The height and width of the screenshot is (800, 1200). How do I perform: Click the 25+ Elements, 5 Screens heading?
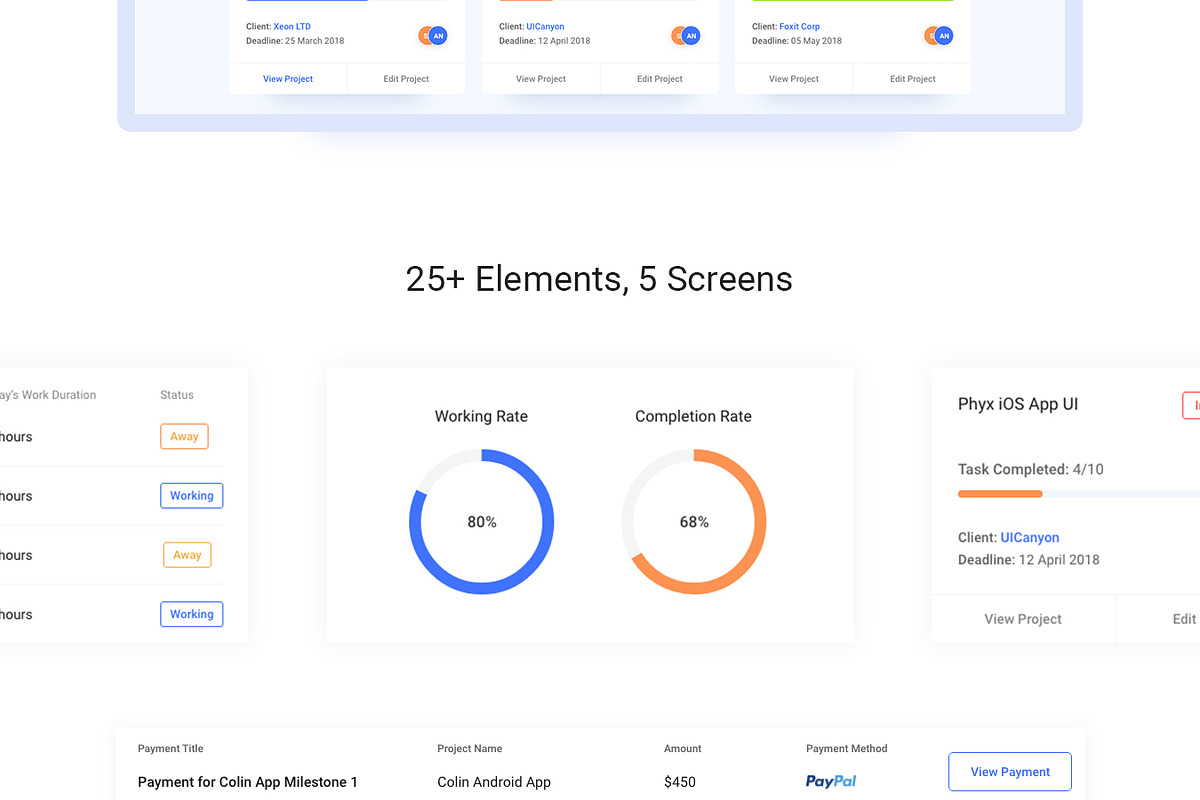tap(599, 279)
